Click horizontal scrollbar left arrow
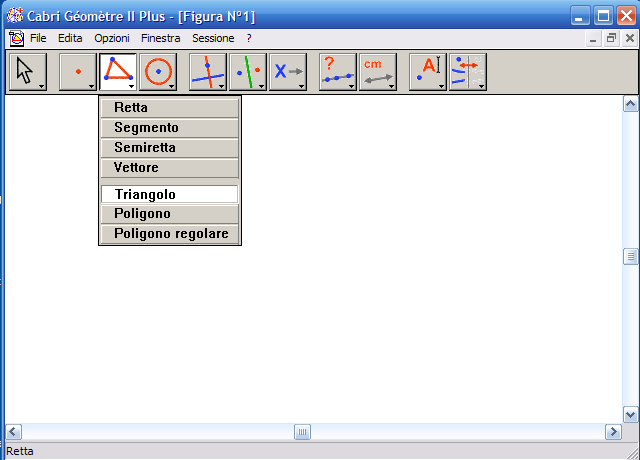 pyautogui.click(x=14, y=432)
